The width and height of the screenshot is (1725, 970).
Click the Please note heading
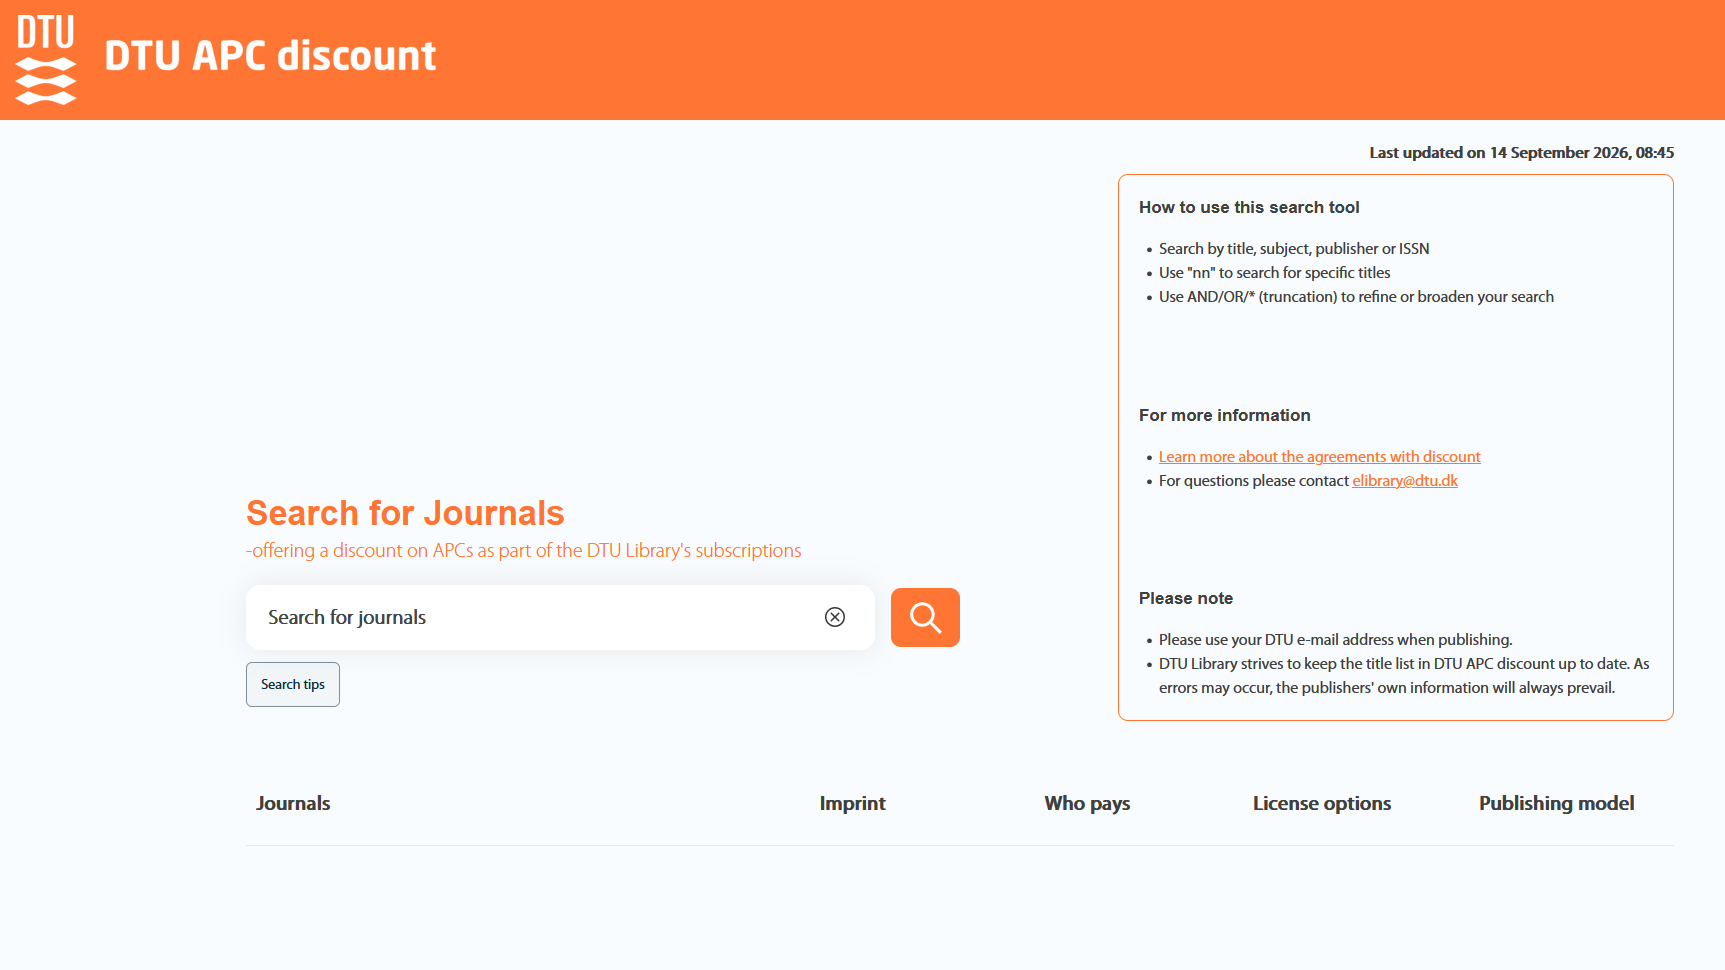click(x=1186, y=598)
